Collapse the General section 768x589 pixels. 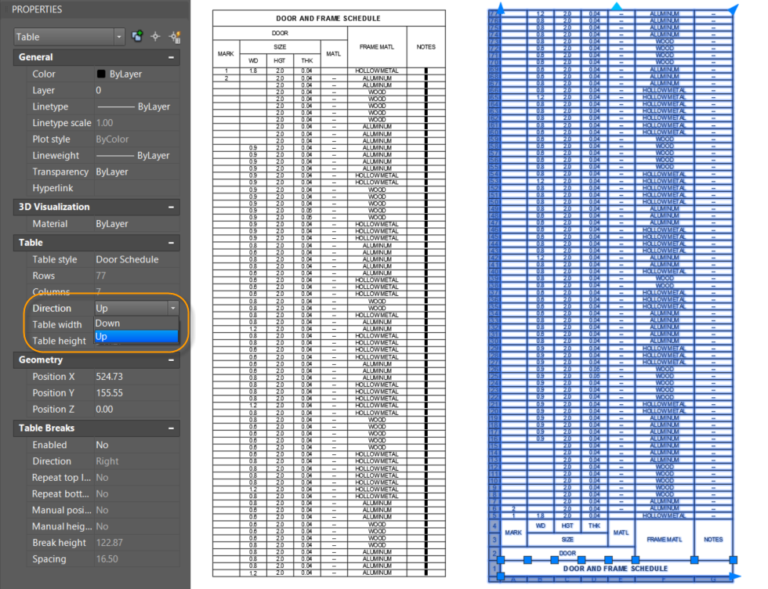click(171, 58)
